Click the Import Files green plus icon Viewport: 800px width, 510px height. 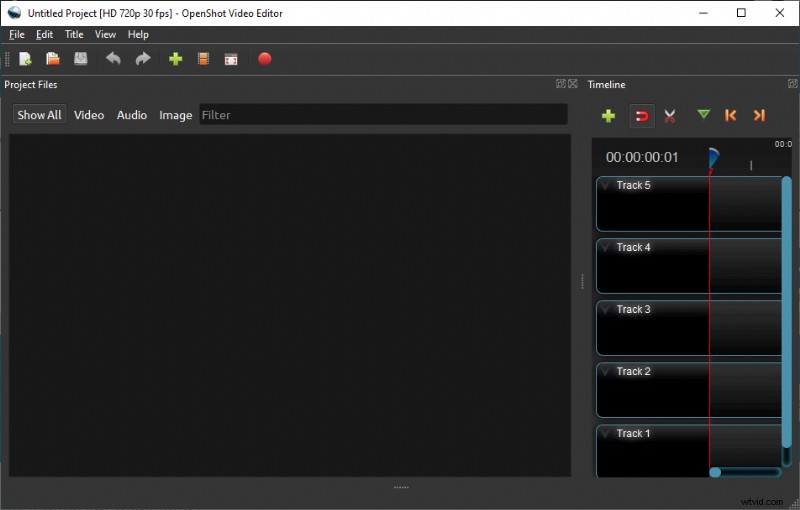pyautogui.click(x=176, y=59)
